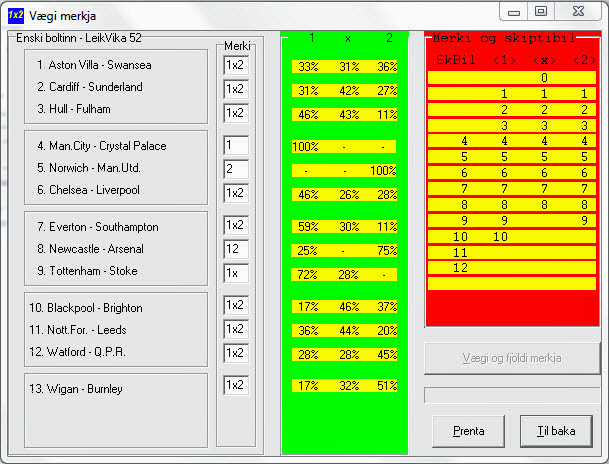Click the empty status field above Prenta
This screenshot has width=609, height=464.
click(512, 395)
